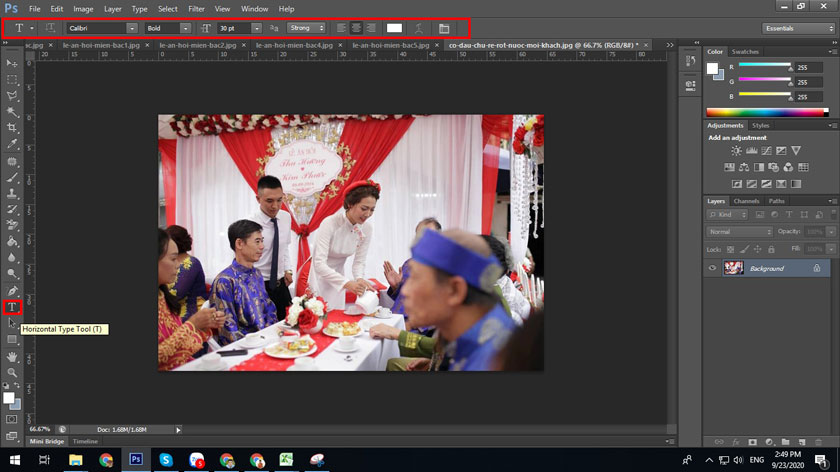The image size is (840, 472).
Task: Select the Lasso tool
Action: pyautogui.click(x=12, y=95)
